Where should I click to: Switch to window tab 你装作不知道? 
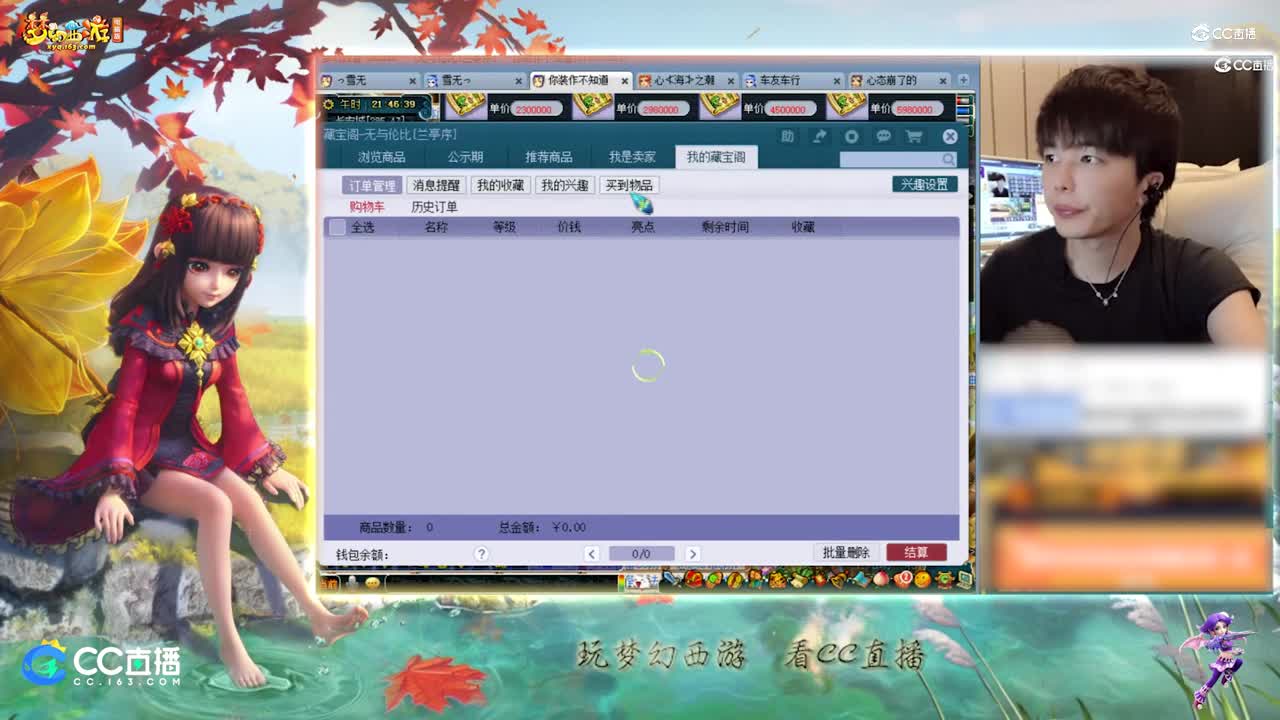click(x=582, y=80)
